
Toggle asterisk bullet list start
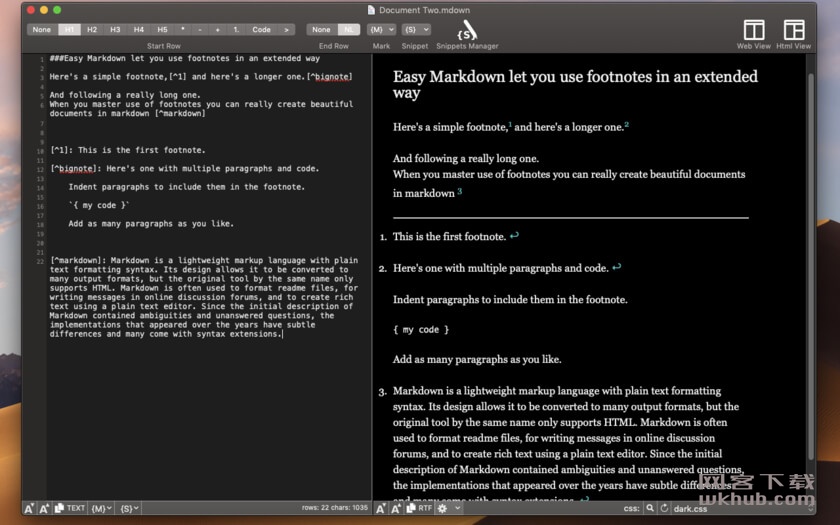183,29
